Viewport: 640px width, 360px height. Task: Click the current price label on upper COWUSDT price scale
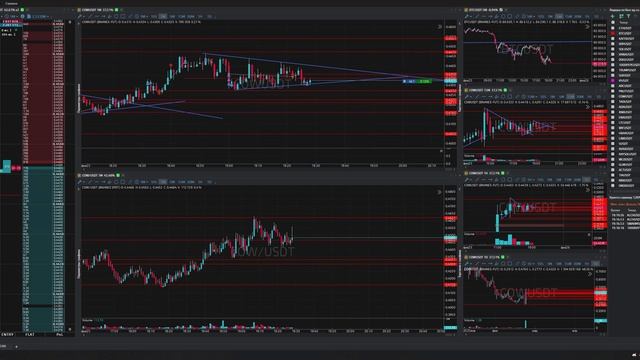click(451, 81)
